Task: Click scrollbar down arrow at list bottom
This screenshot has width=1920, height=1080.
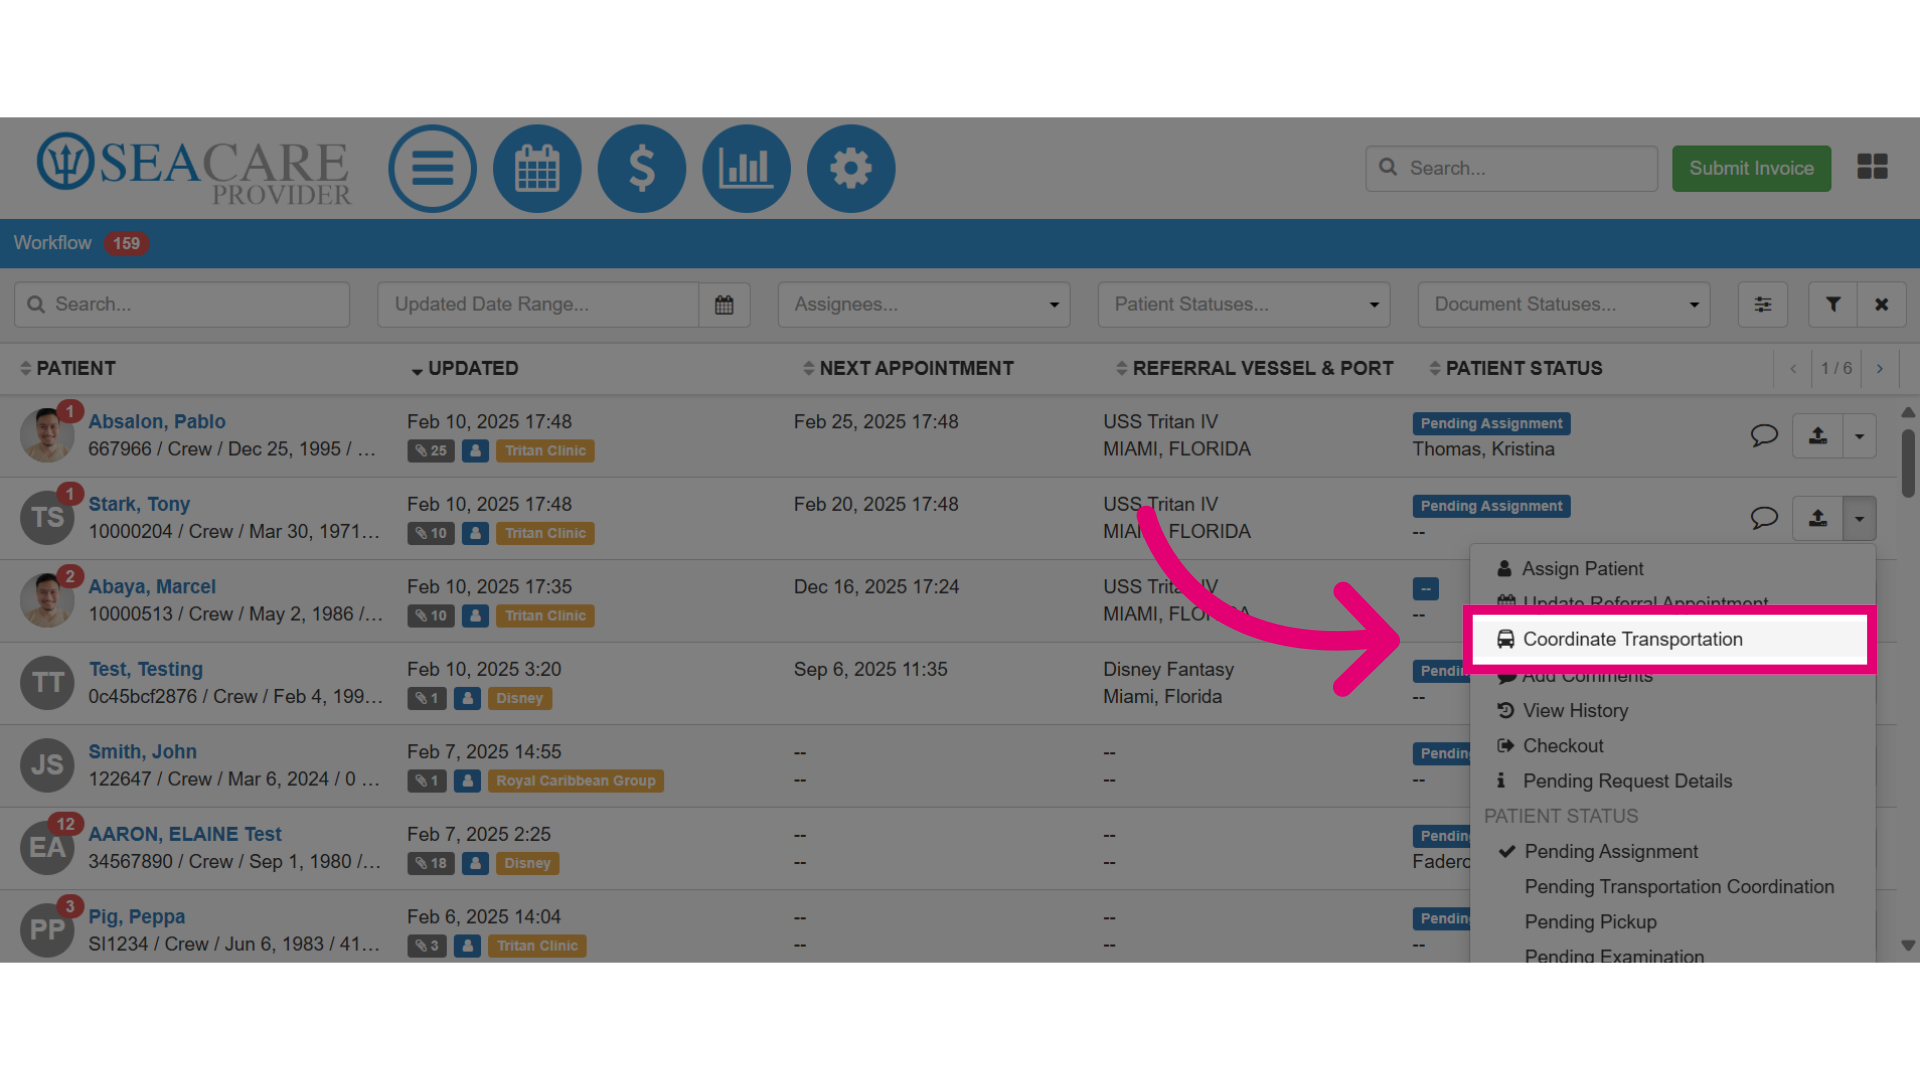Action: point(1908,945)
